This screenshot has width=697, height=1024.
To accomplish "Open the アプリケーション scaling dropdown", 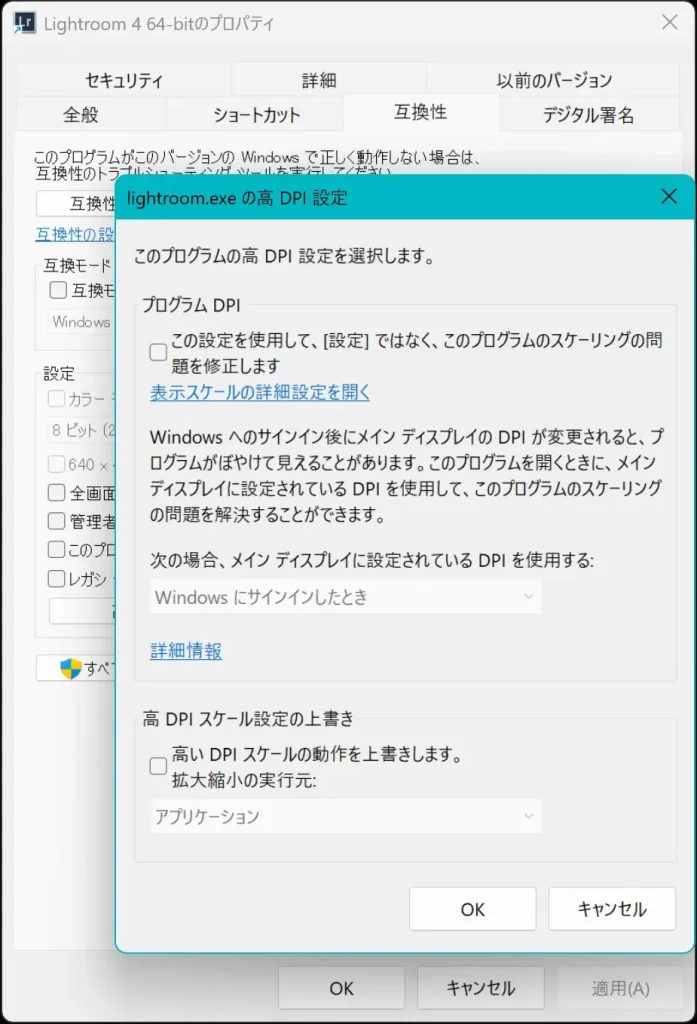I will [346, 817].
